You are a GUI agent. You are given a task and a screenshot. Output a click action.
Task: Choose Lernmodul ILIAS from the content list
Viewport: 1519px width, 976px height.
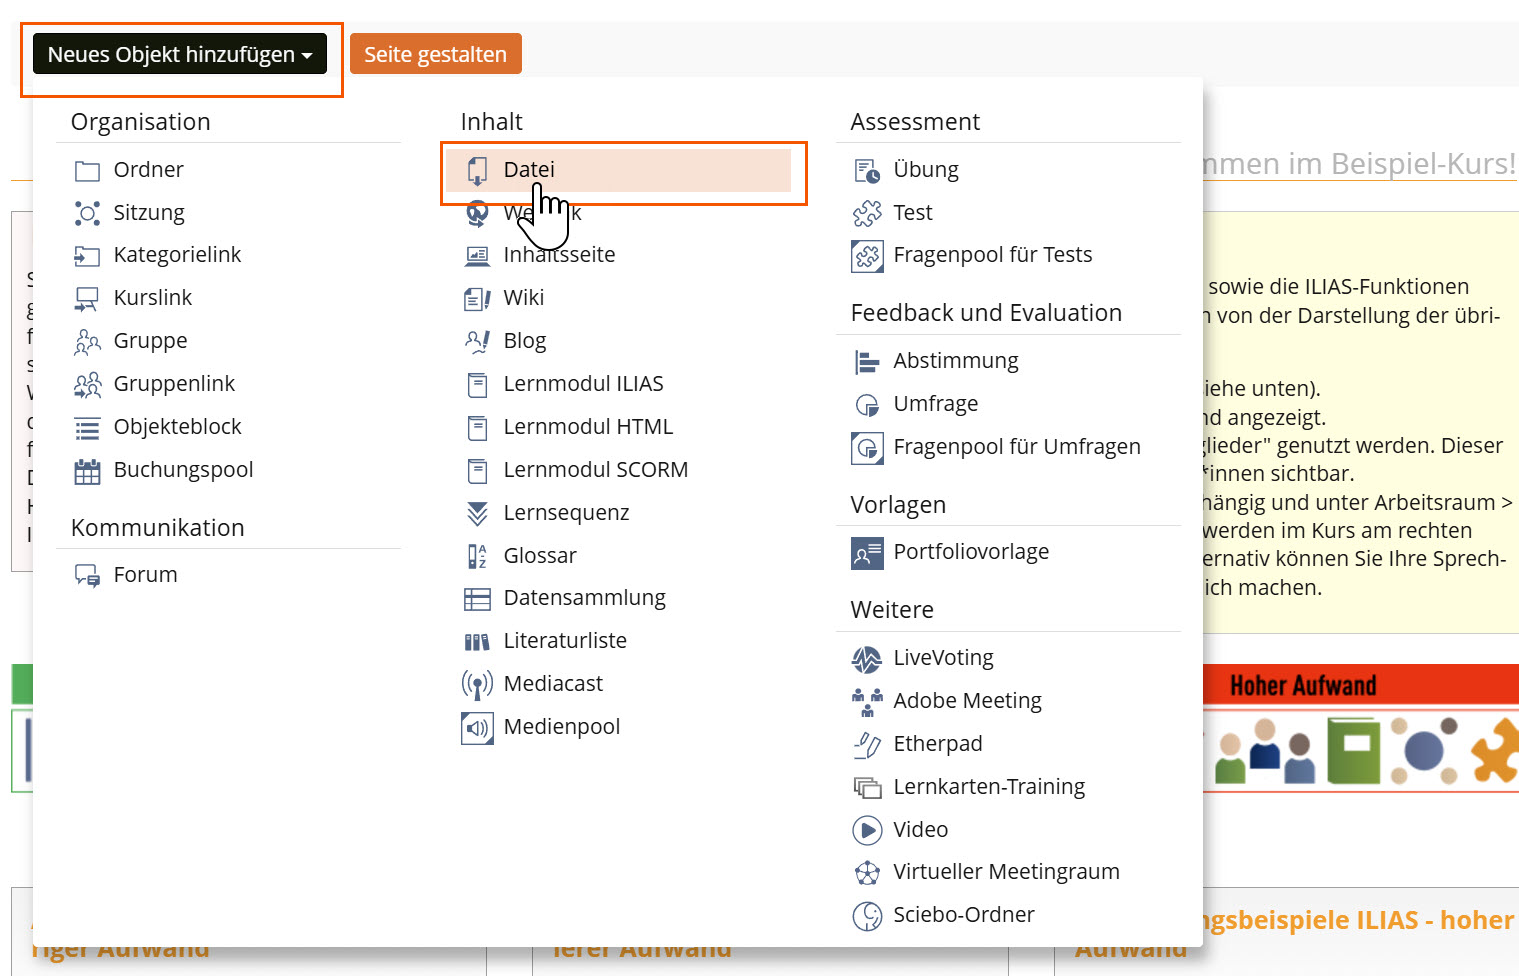pos(584,383)
